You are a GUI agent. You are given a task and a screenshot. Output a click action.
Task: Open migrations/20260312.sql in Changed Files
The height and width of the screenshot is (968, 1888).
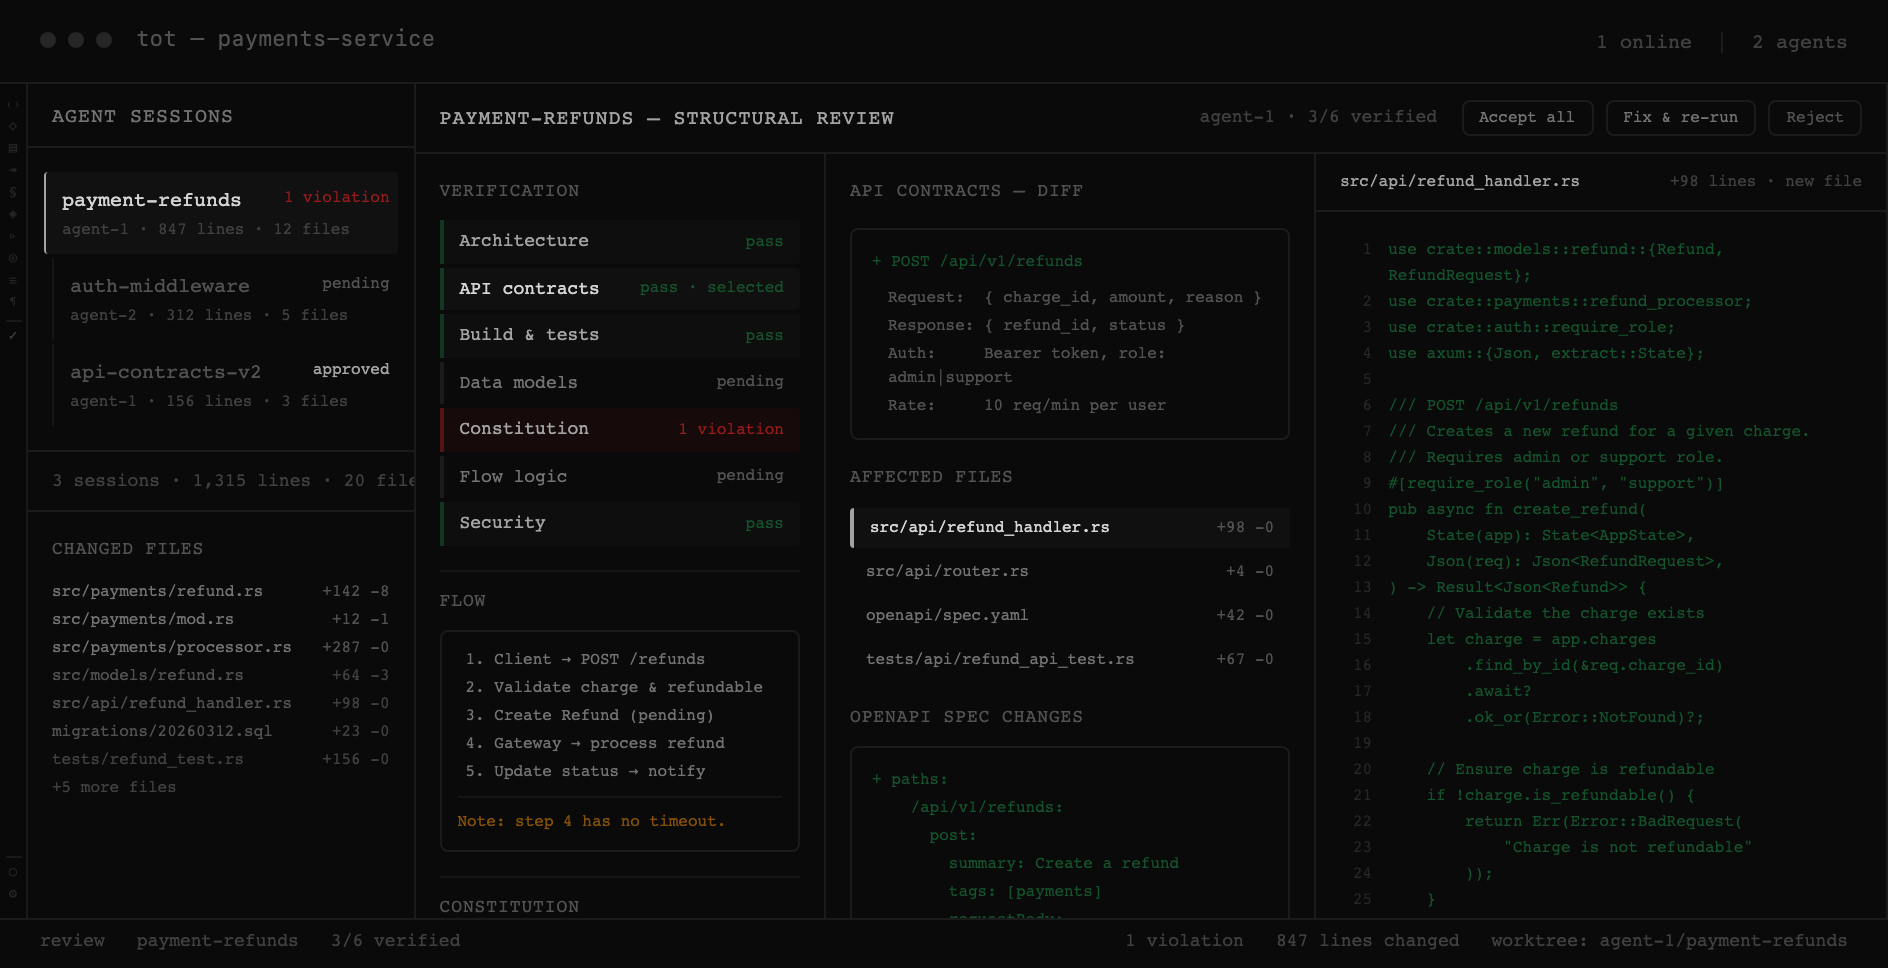pyautogui.click(x=220, y=731)
